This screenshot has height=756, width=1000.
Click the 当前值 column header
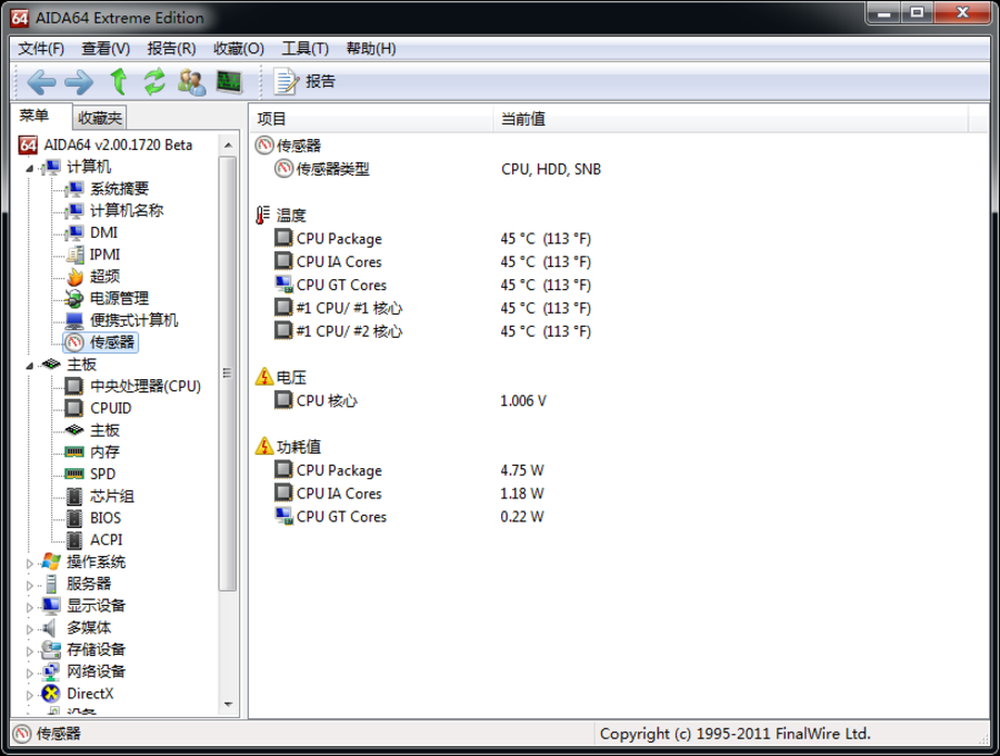(x=731, y=119)
